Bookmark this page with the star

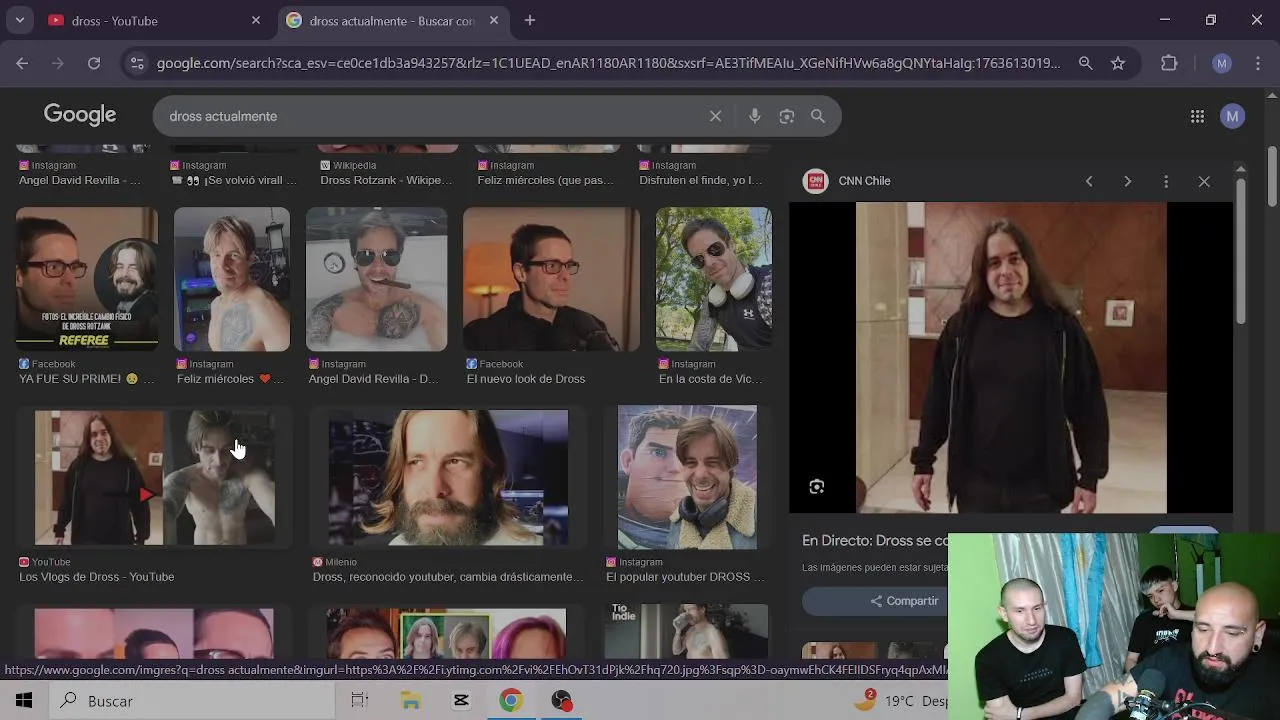pos(1118,63)
